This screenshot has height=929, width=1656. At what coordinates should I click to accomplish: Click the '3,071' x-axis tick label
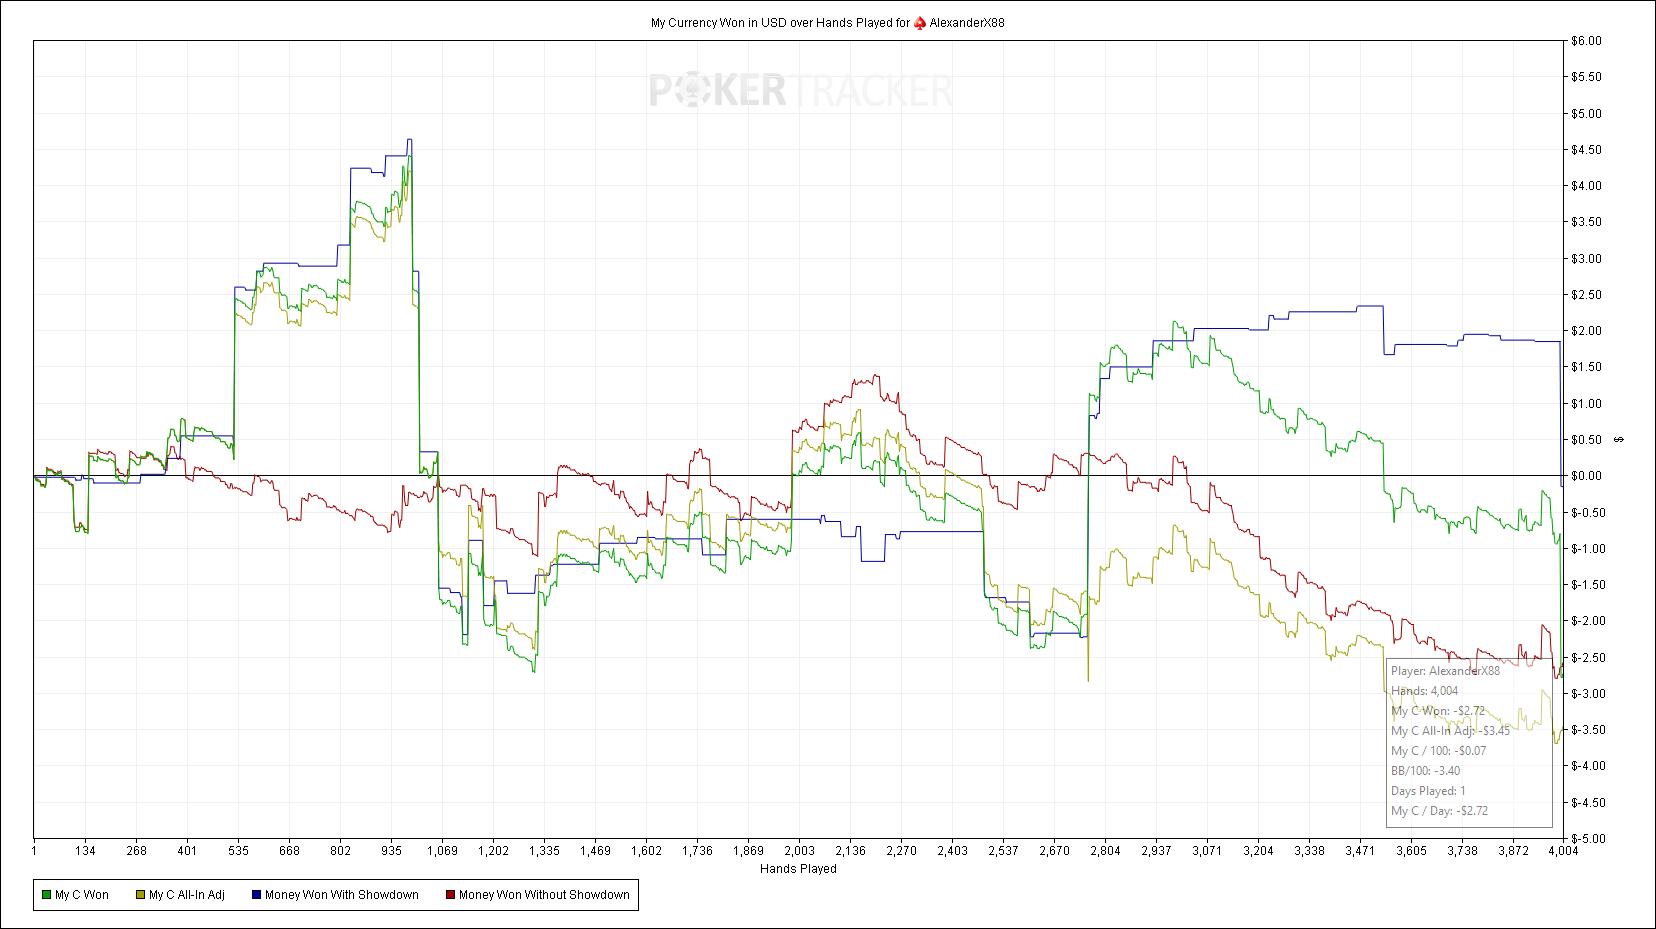pos(1207,852)
